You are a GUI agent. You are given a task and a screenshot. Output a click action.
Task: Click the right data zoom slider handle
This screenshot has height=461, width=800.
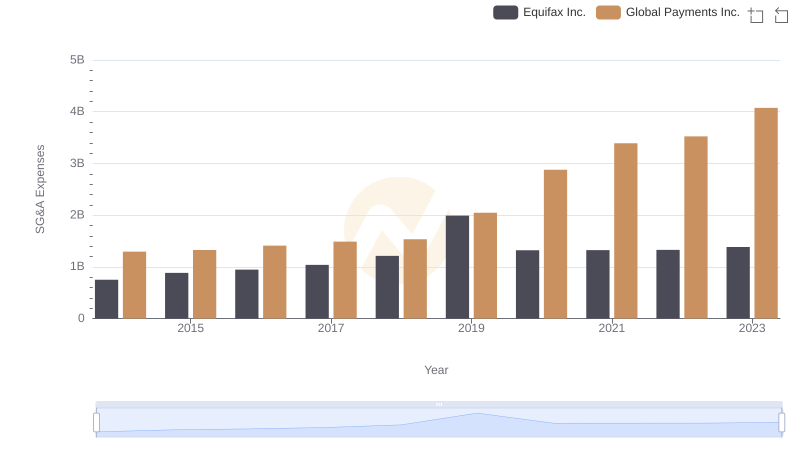tap(781, 423)
